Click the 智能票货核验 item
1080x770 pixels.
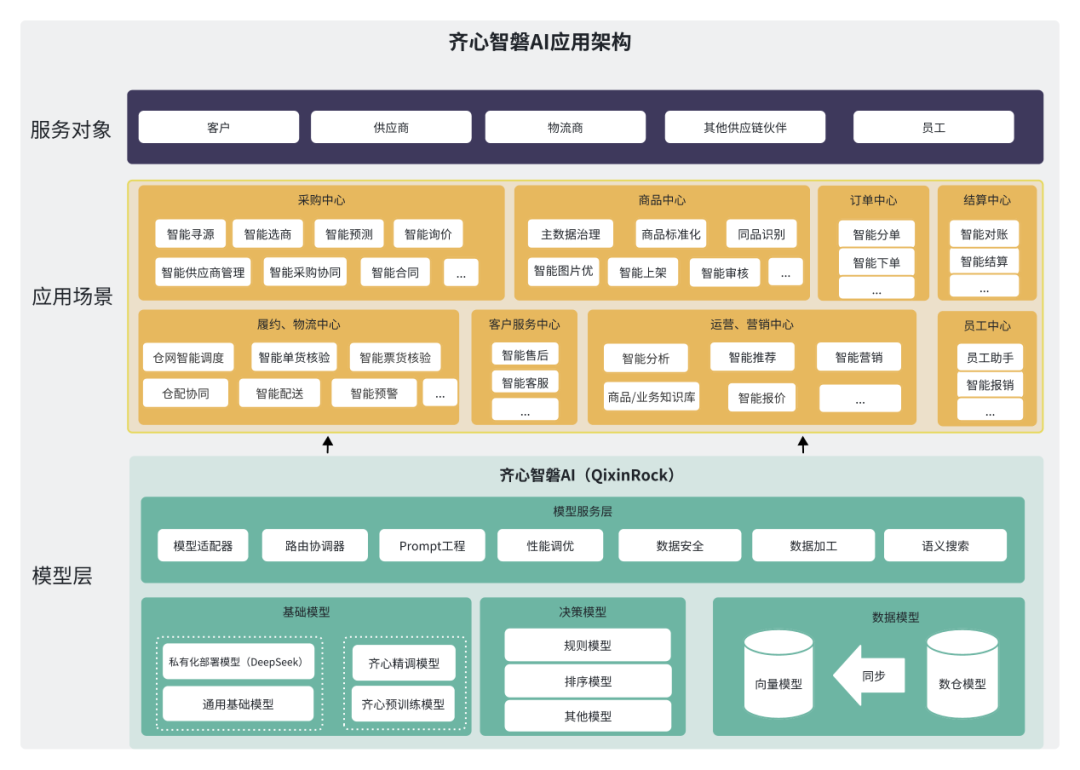(395, 357)
